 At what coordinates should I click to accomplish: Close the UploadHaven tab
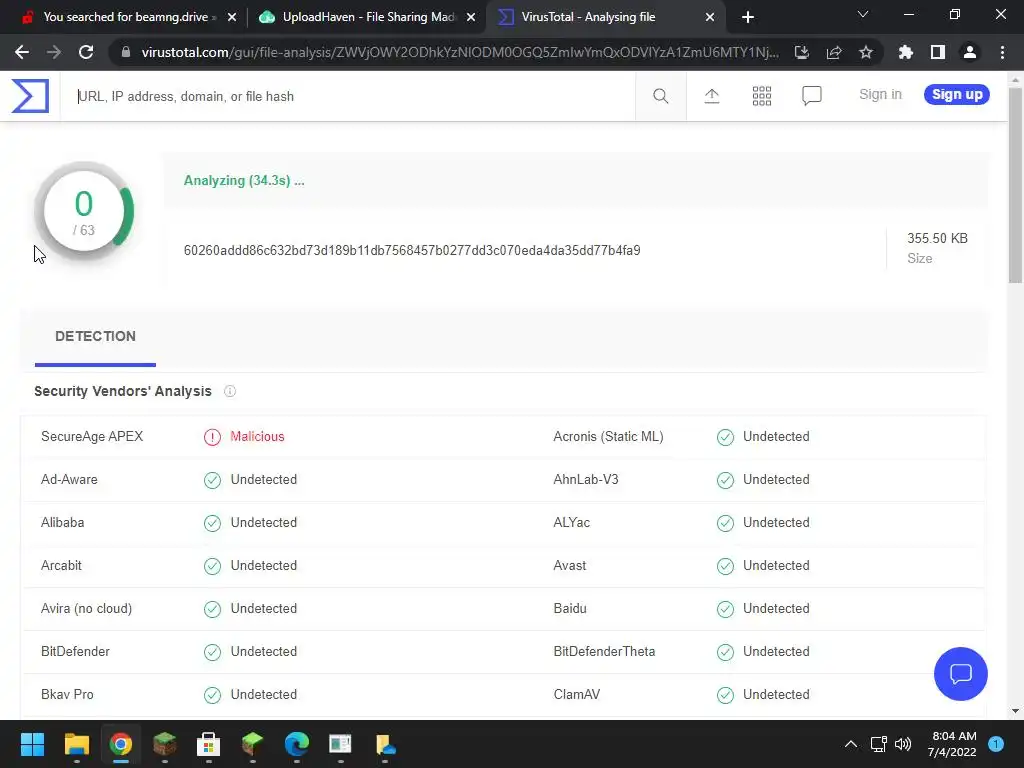pos(471,17)
